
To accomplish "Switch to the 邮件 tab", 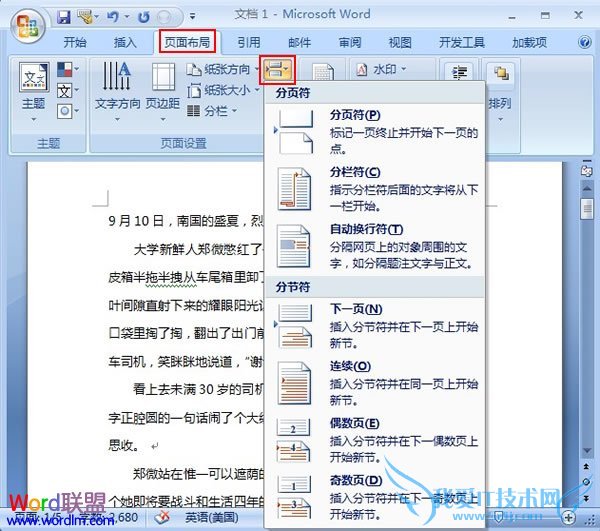I will [x=299, y=42].
